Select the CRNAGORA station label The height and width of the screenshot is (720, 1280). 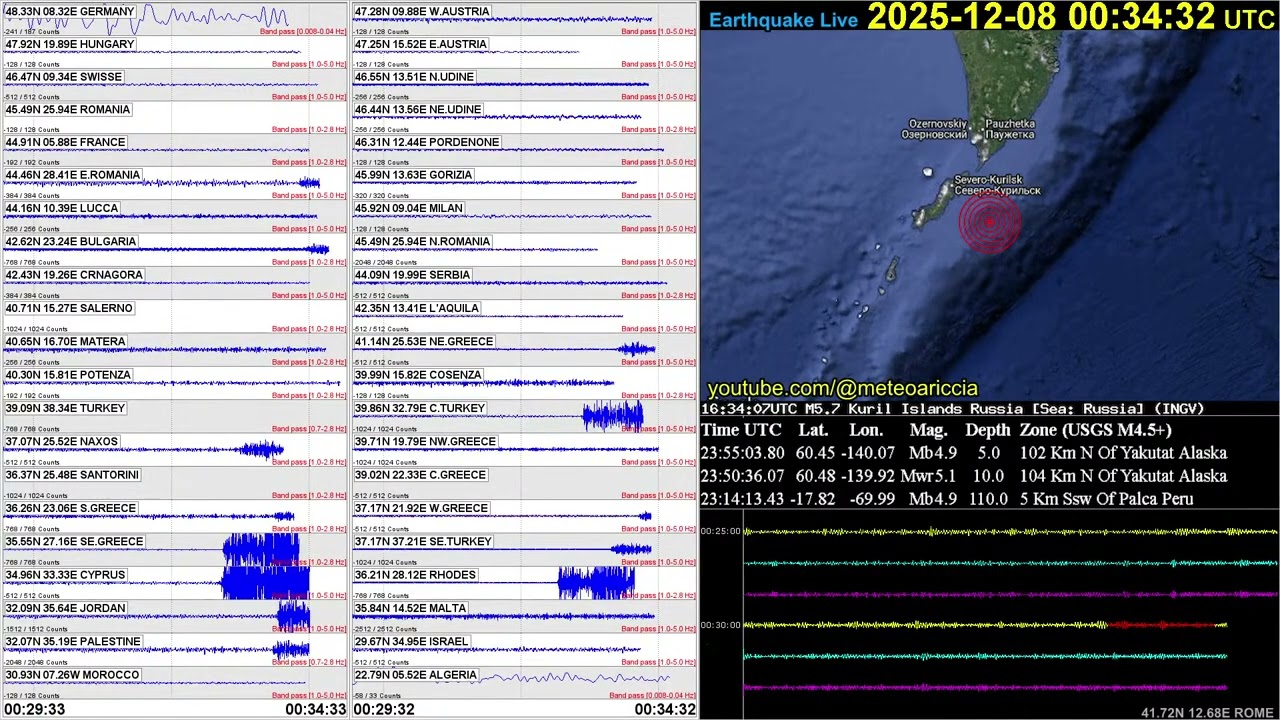point(74,275)
